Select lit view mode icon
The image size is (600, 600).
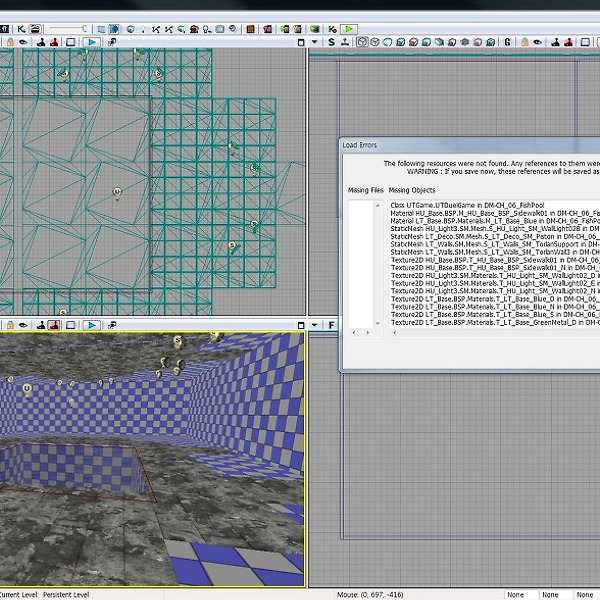pos(401,42)
